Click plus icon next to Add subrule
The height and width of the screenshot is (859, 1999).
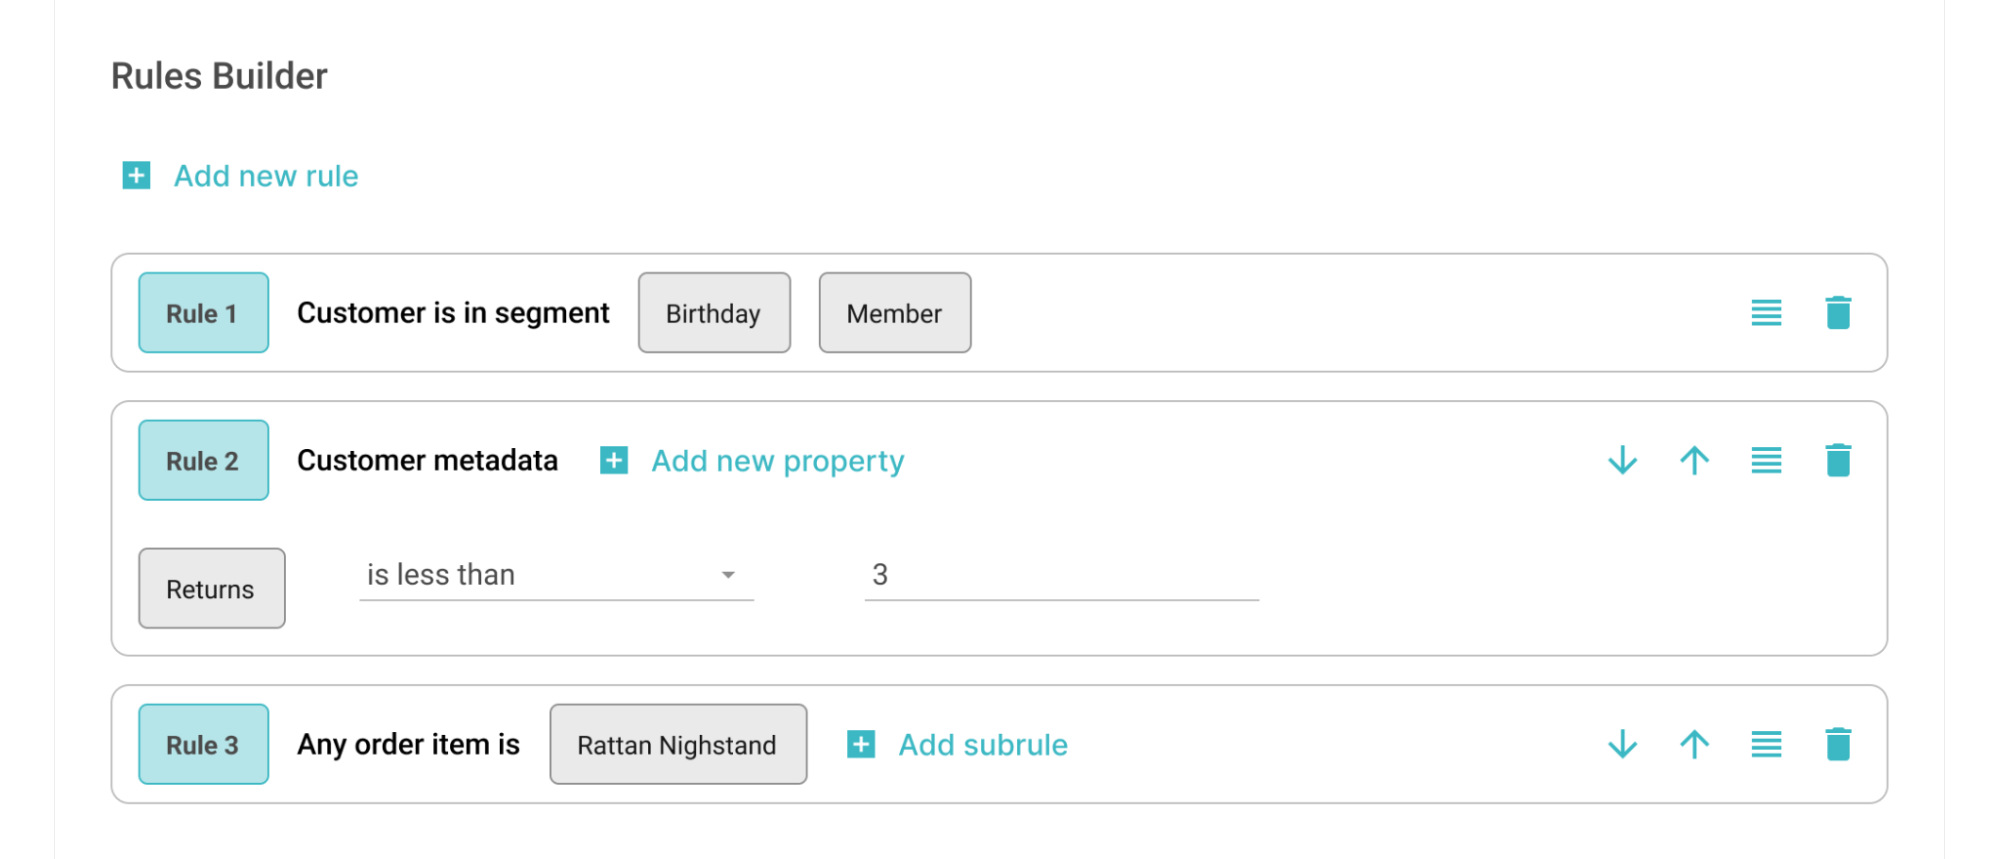coord(861,745)
